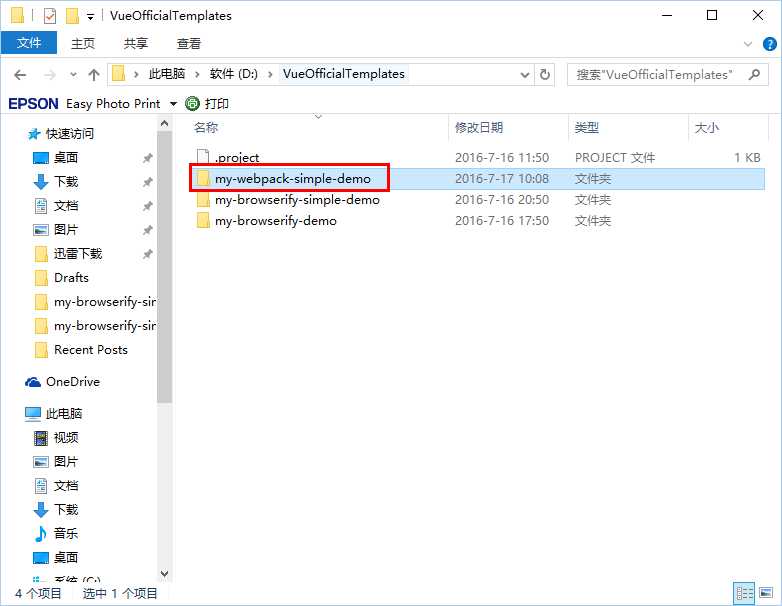Viewport: 782px width, 606px height.
Task: Click the .project file icon
Action: (202, 158)
